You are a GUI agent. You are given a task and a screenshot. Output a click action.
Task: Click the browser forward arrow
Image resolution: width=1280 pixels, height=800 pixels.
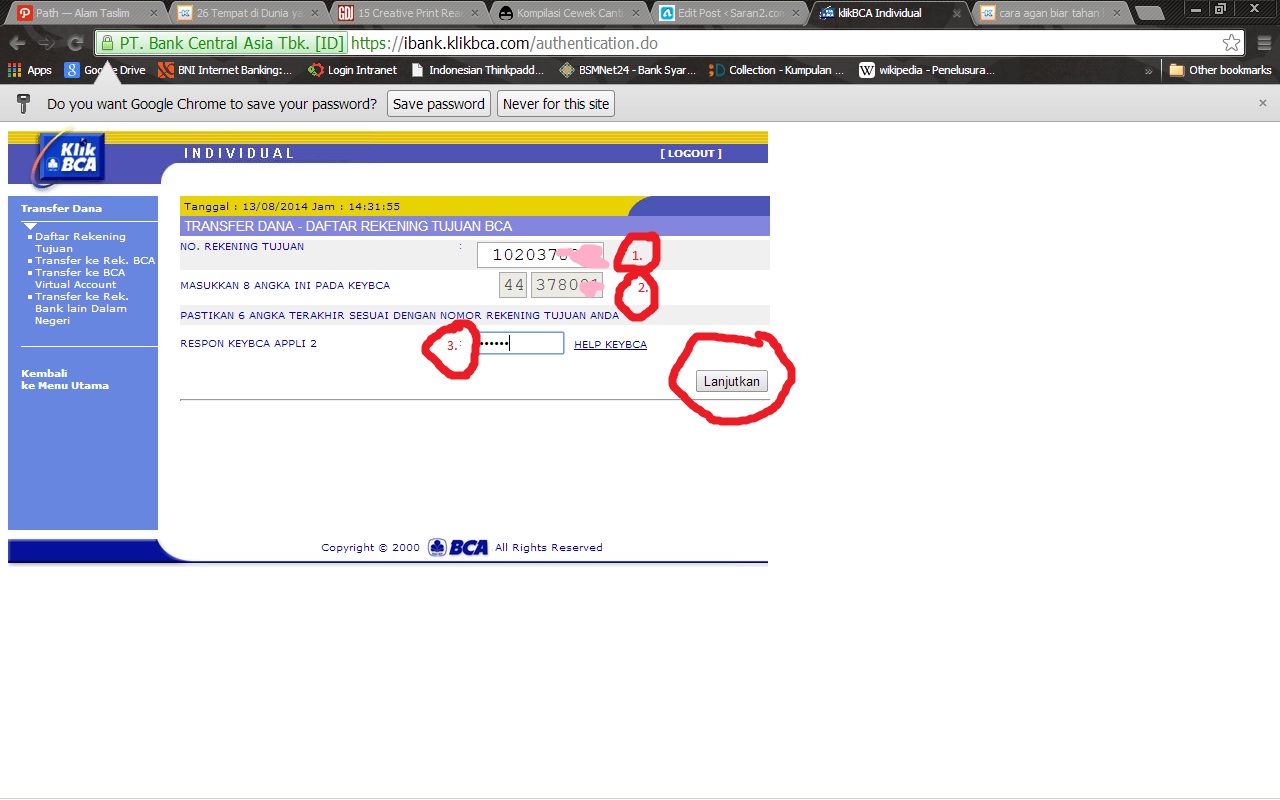(46, 43)
